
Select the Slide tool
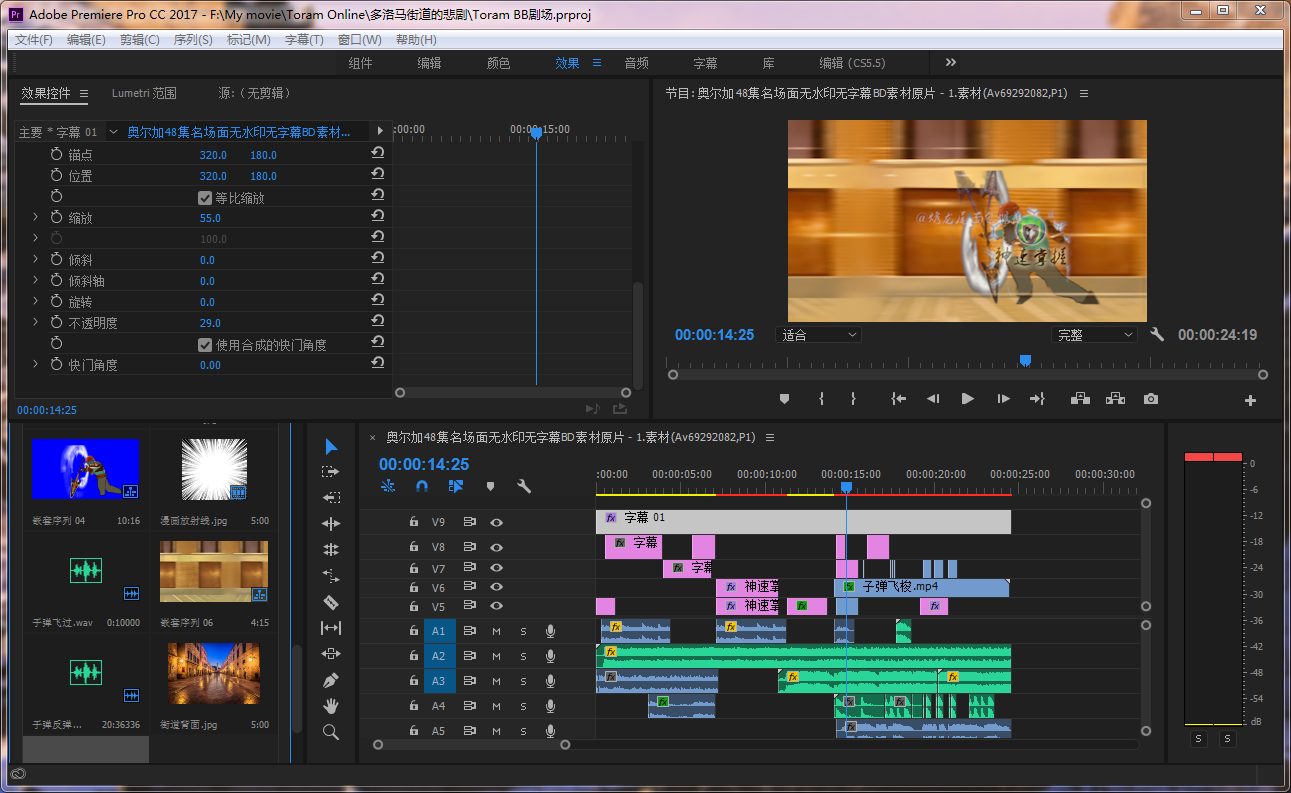331,654
